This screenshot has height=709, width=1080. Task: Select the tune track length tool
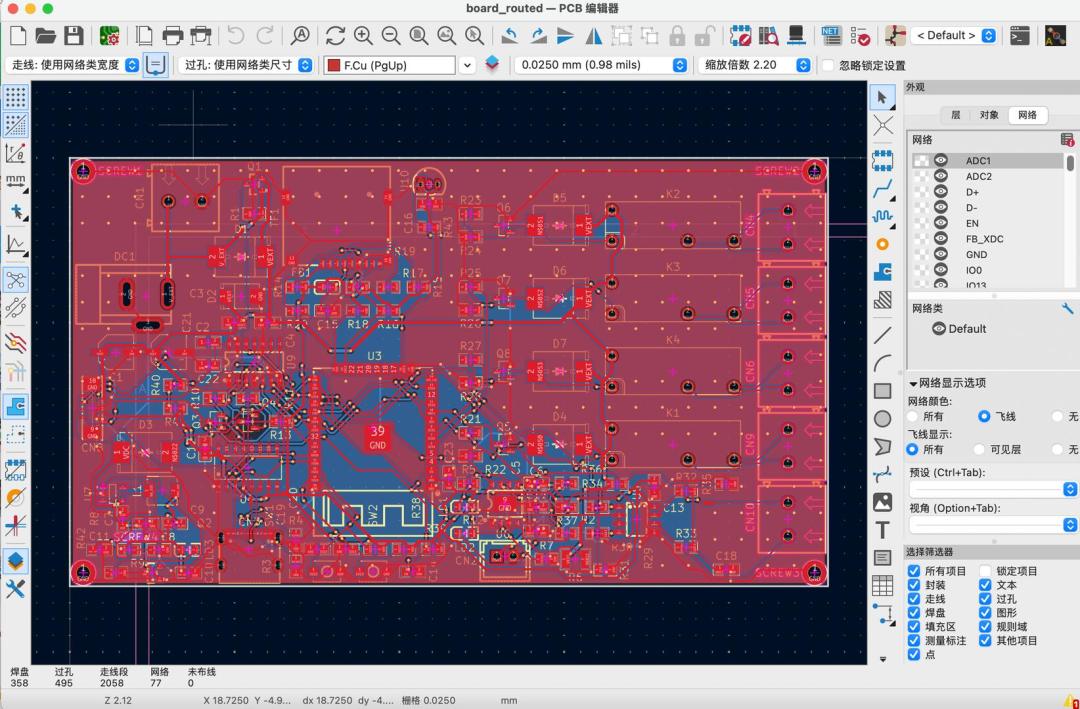click(882, 216)
